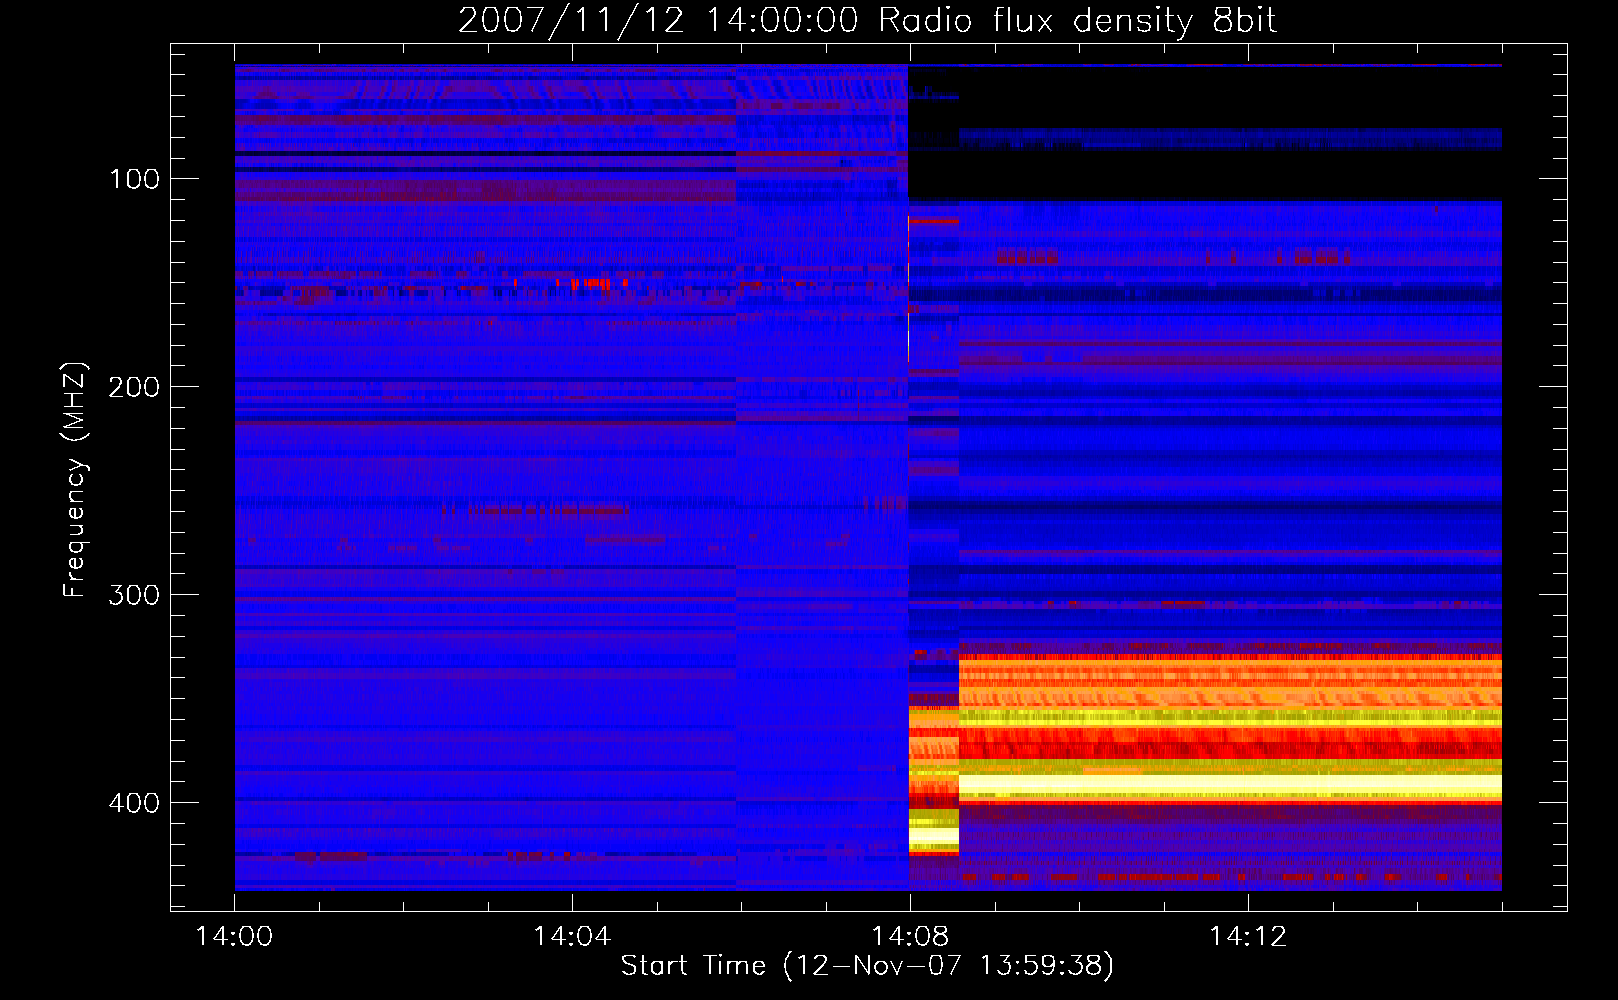Viewport: 1618px width, 1000px height.
Task: Click the 14:08 time tick label
Action: point(910,936)
